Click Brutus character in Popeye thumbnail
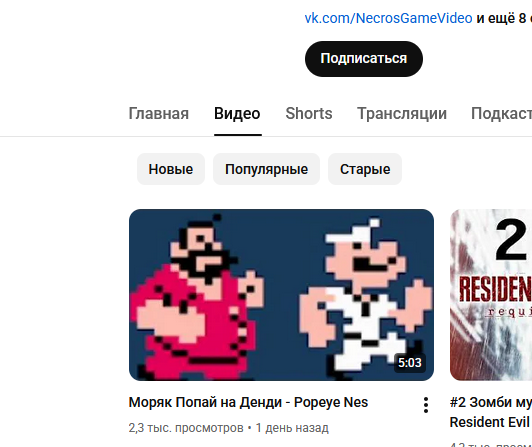 coord(198,297)
